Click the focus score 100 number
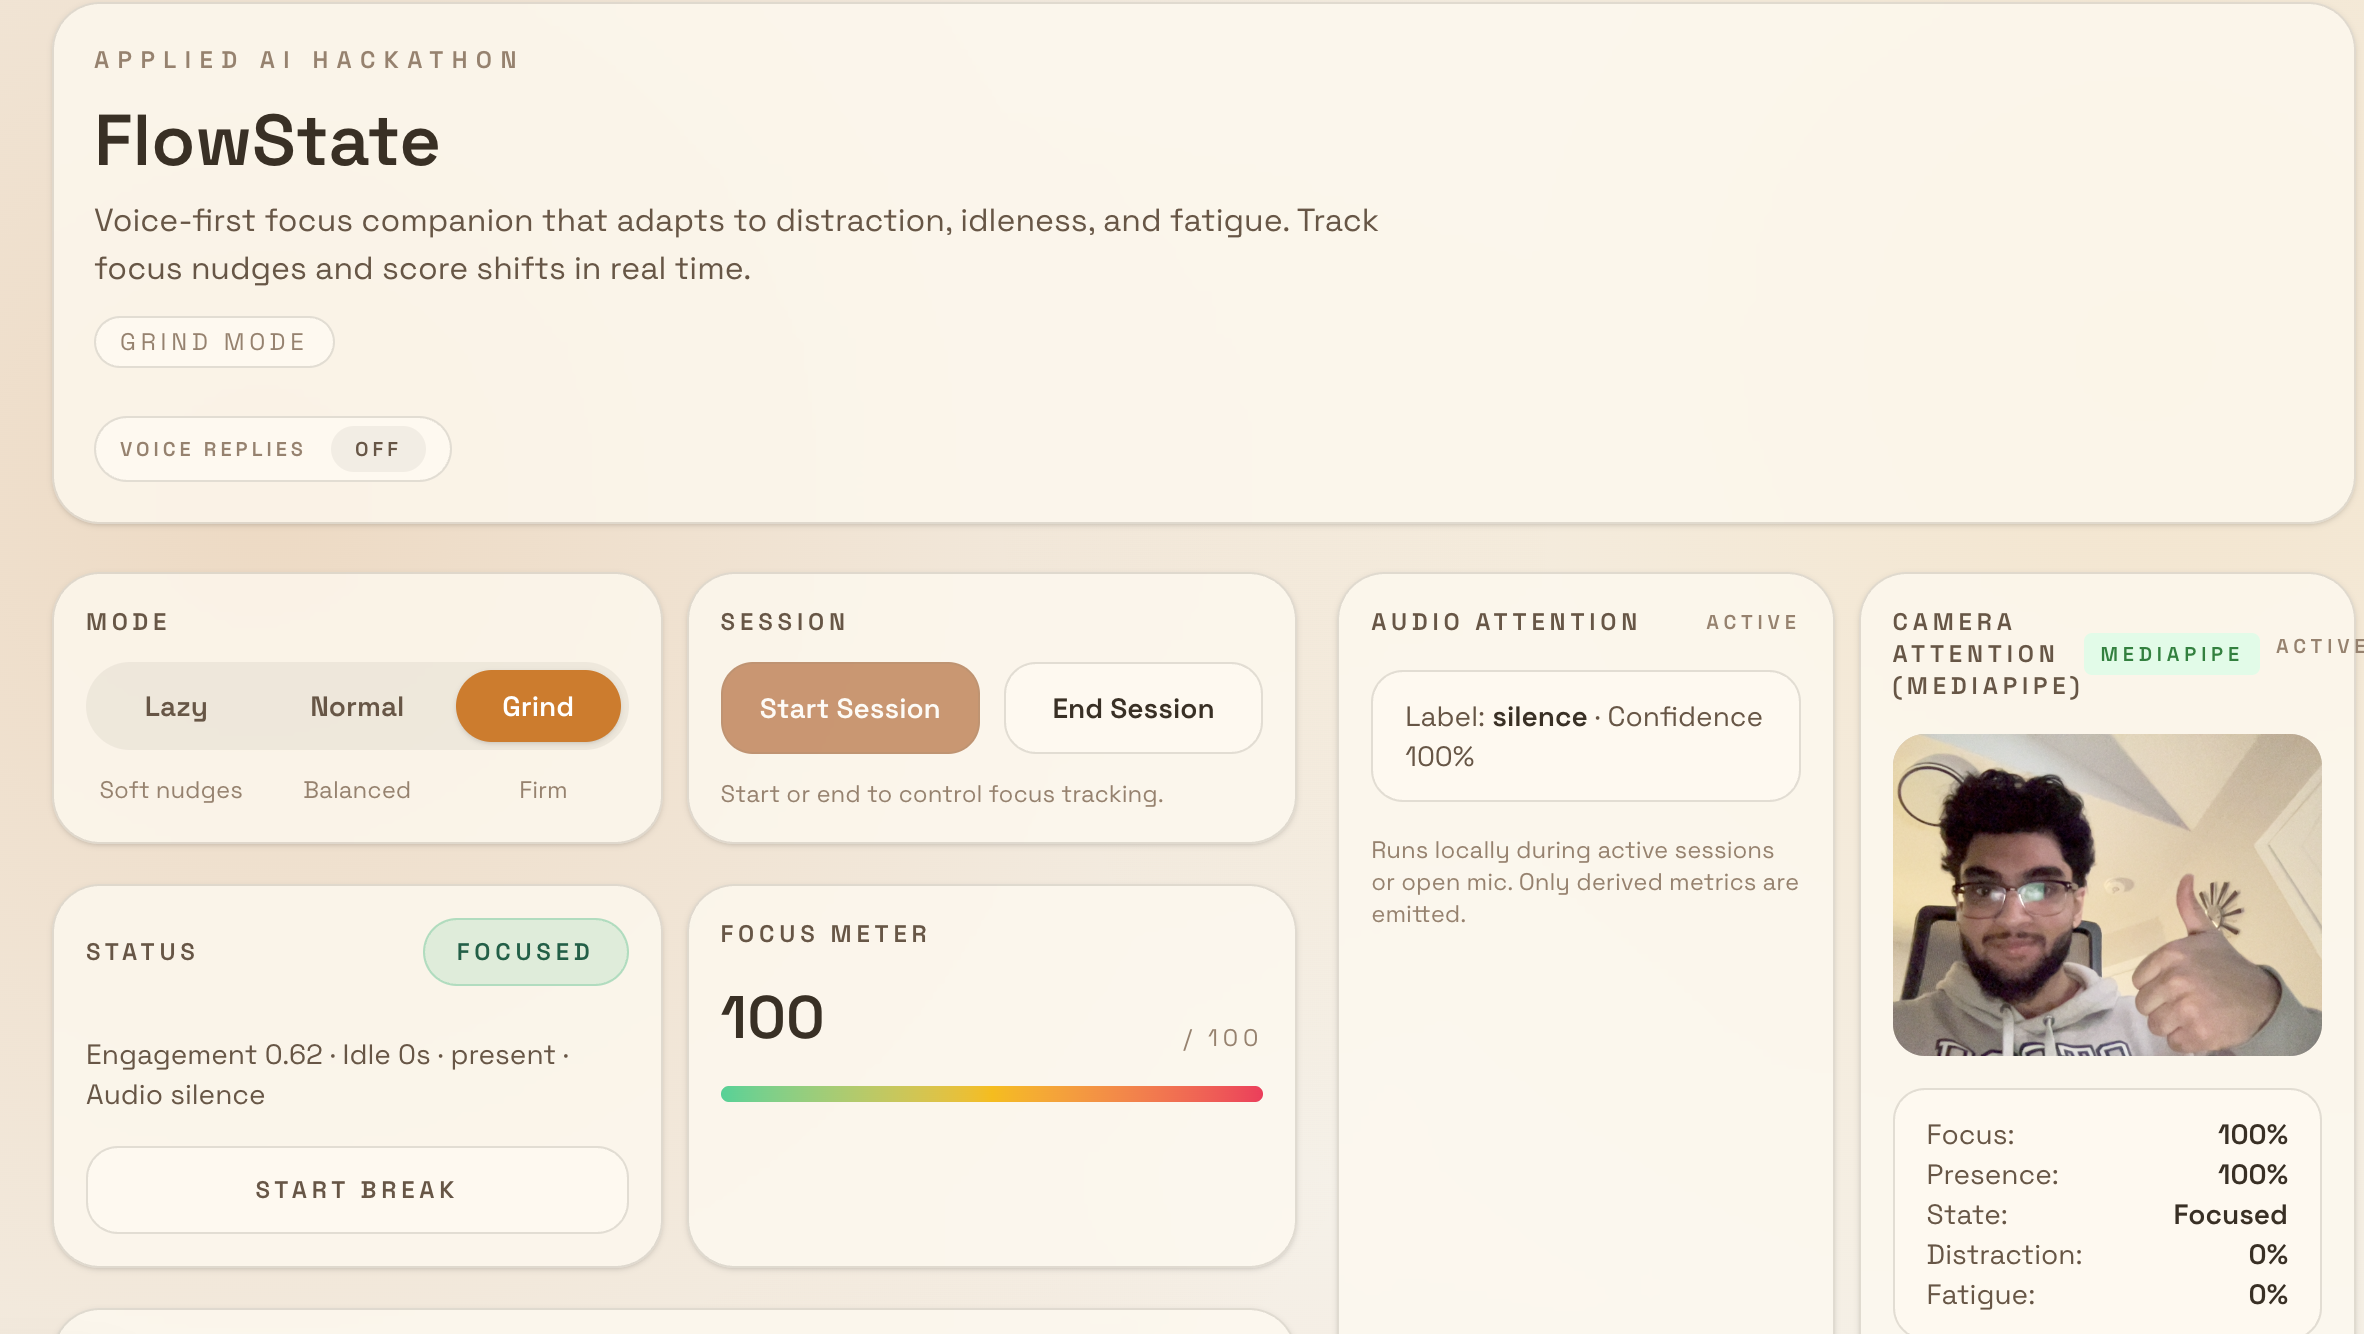The image size is (2364, 1334). (x=772, y=1018)
